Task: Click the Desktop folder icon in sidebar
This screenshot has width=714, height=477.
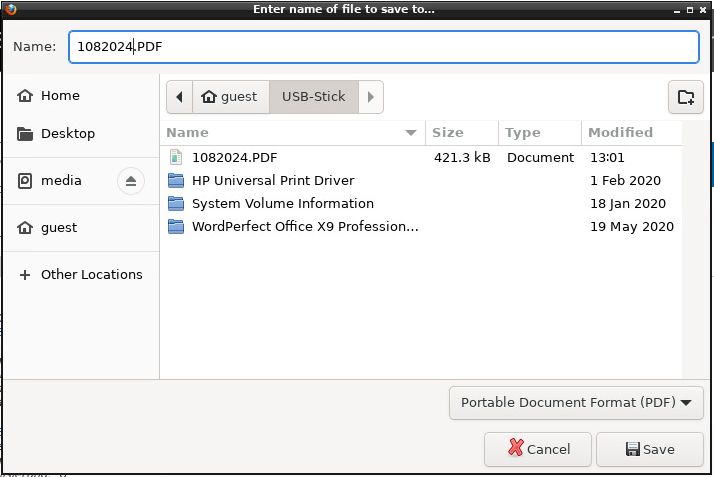Action: (25, 134)
